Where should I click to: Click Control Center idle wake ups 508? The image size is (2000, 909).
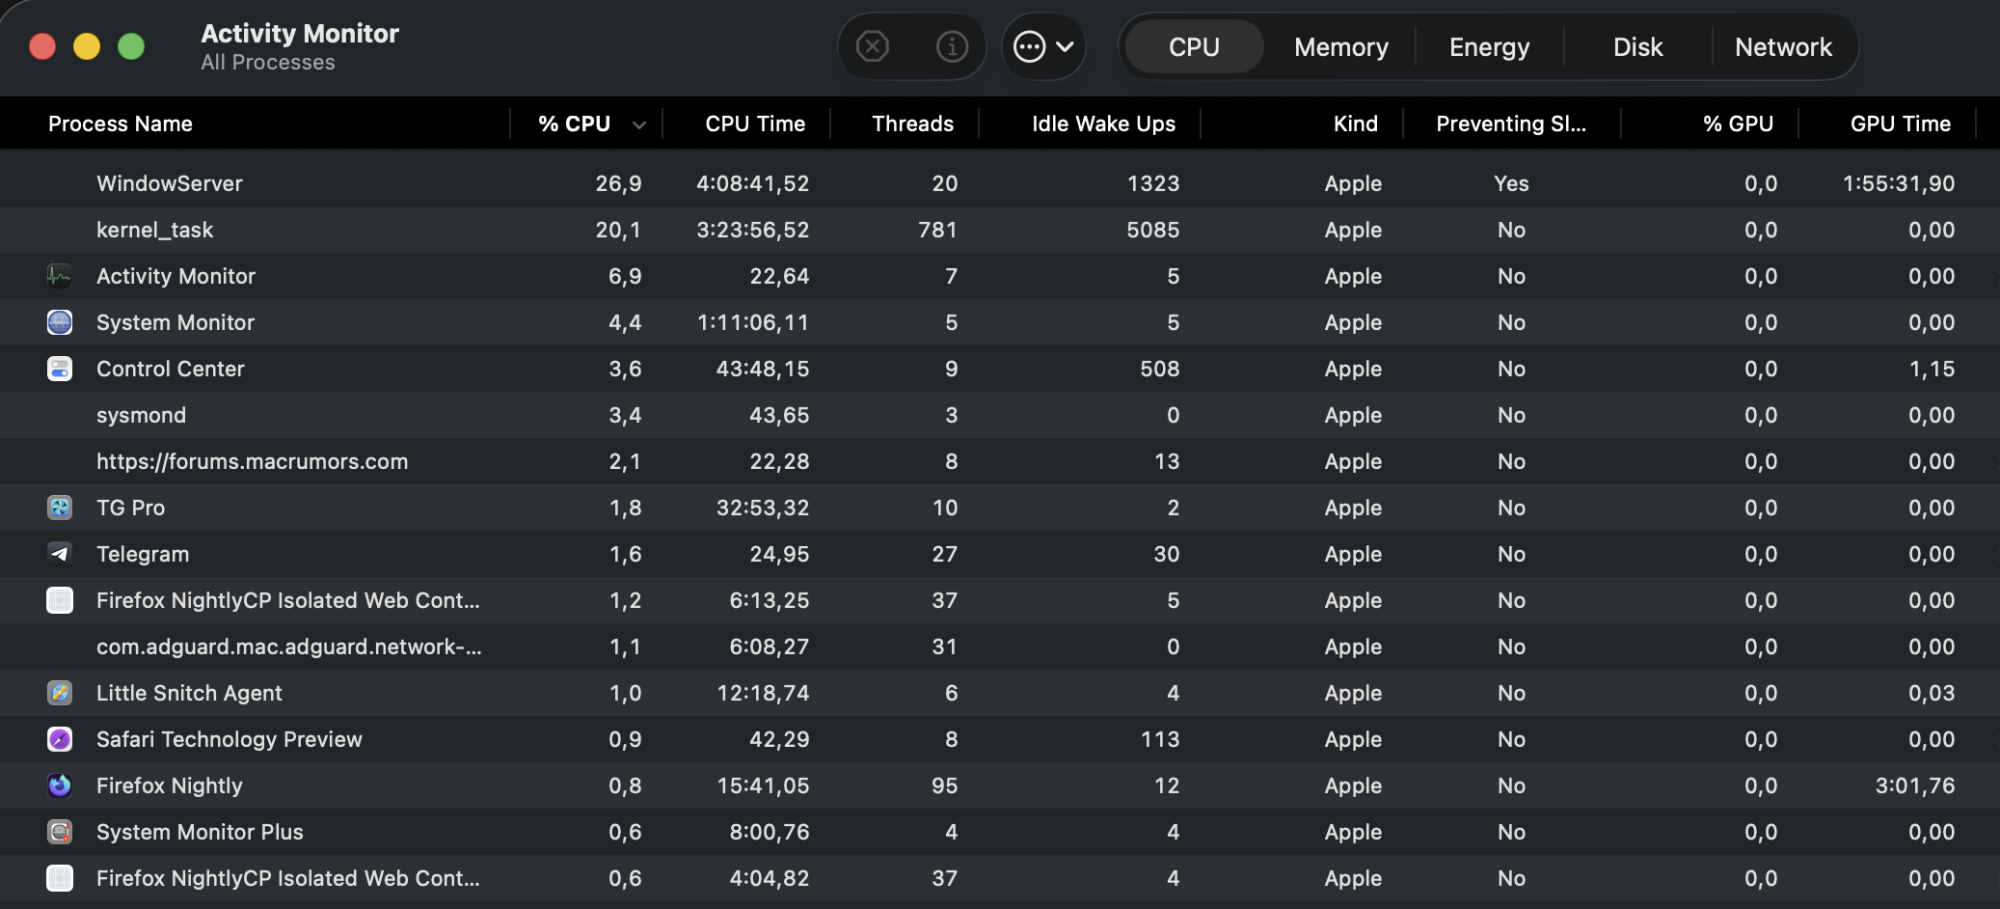click(x=1160, y=369)
